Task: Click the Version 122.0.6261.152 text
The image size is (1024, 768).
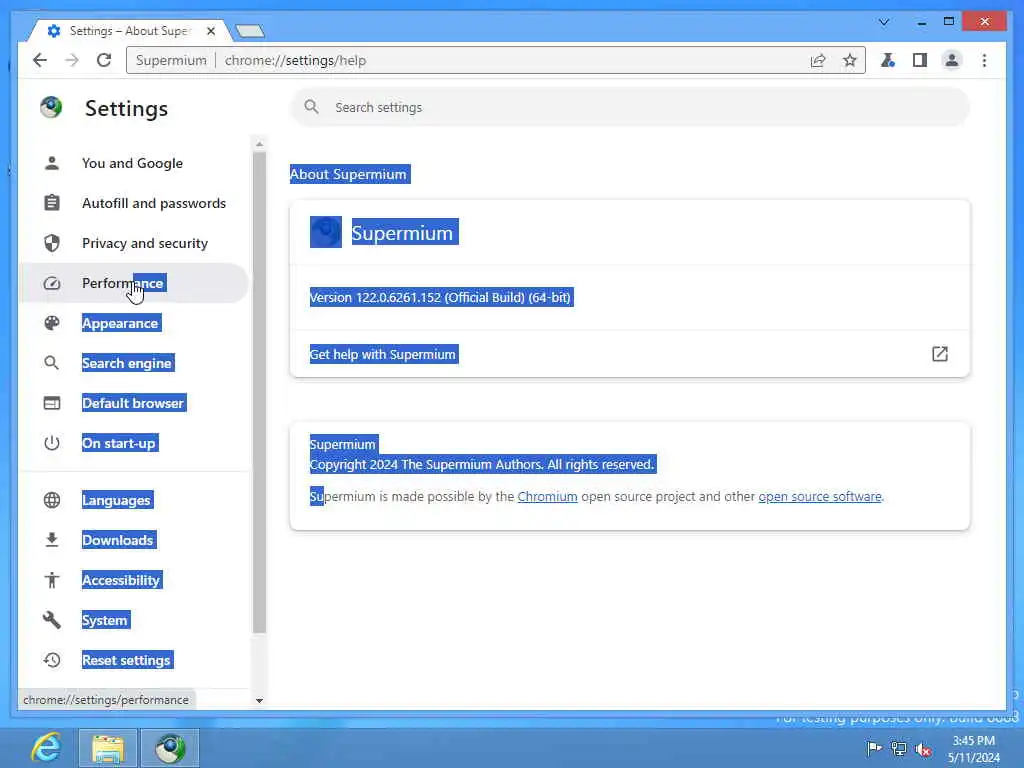Action: click(441, 297)
